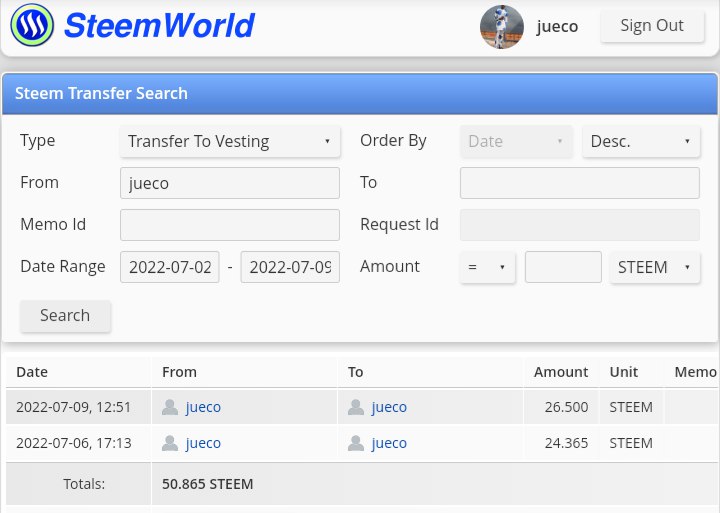Viewport: 720px width, 513px height.
Task: Click the From column header
Action: coord(180,372)
